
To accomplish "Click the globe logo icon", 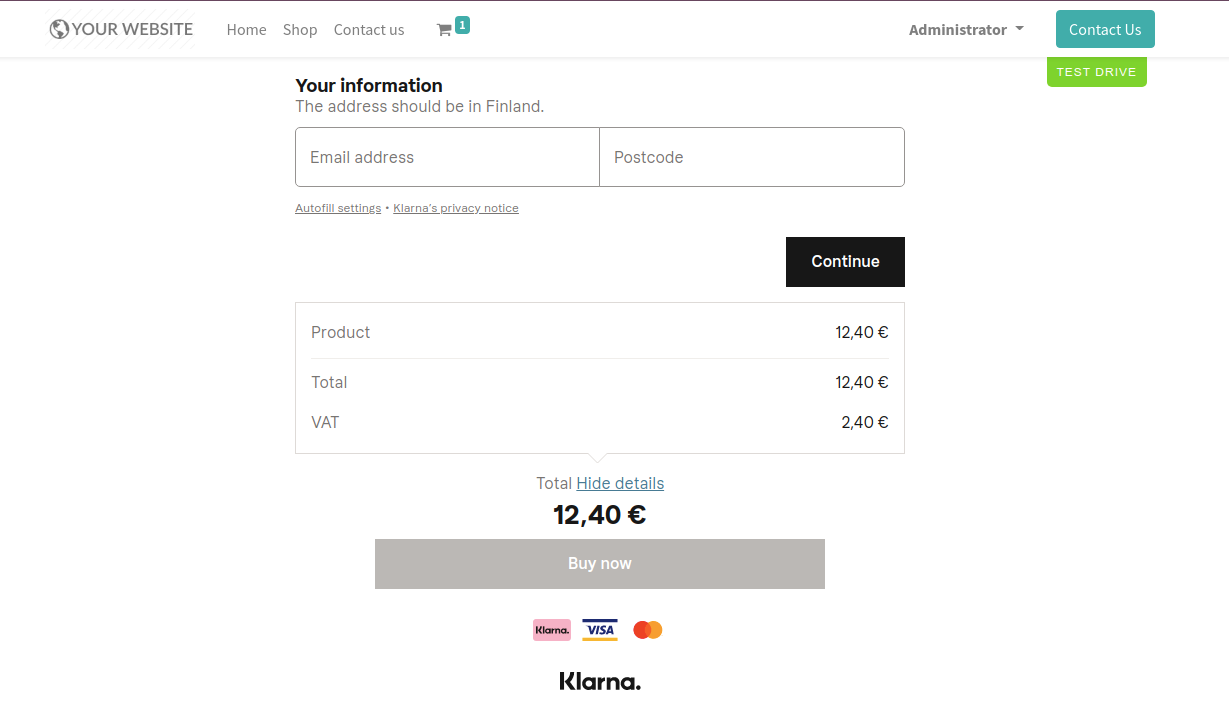I will coord(59,29).
